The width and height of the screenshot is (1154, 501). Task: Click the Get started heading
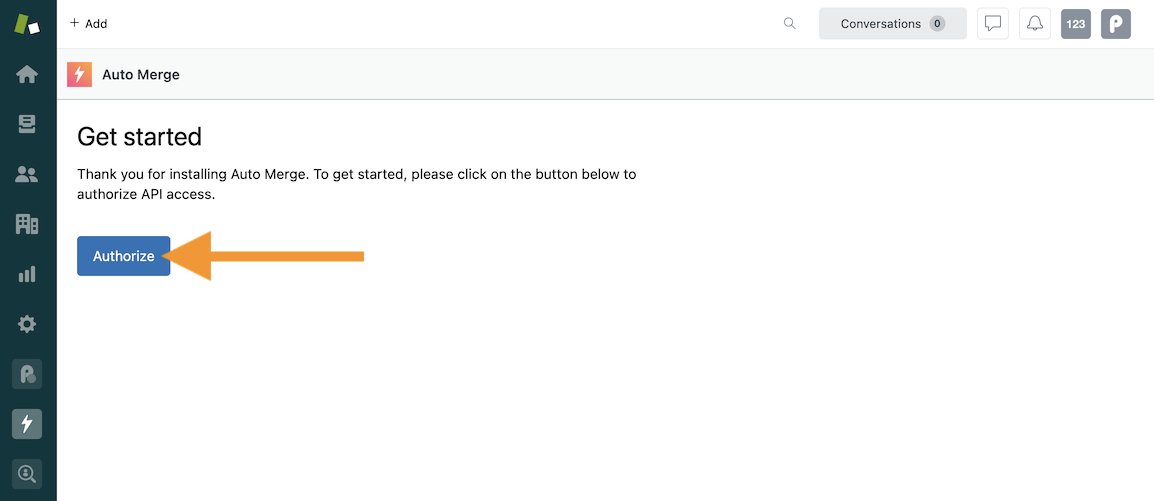point(139,137)
